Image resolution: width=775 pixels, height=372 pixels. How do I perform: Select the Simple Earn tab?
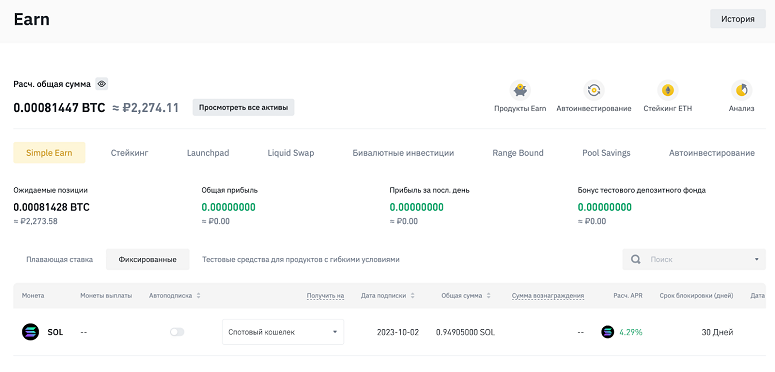49,153
